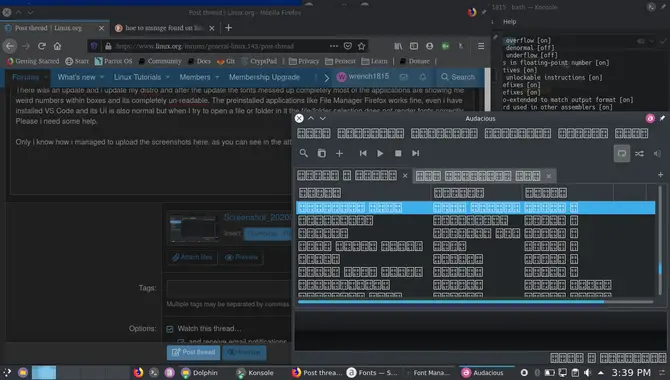Click the Audacious app icon in title bar

click(650, 118)
